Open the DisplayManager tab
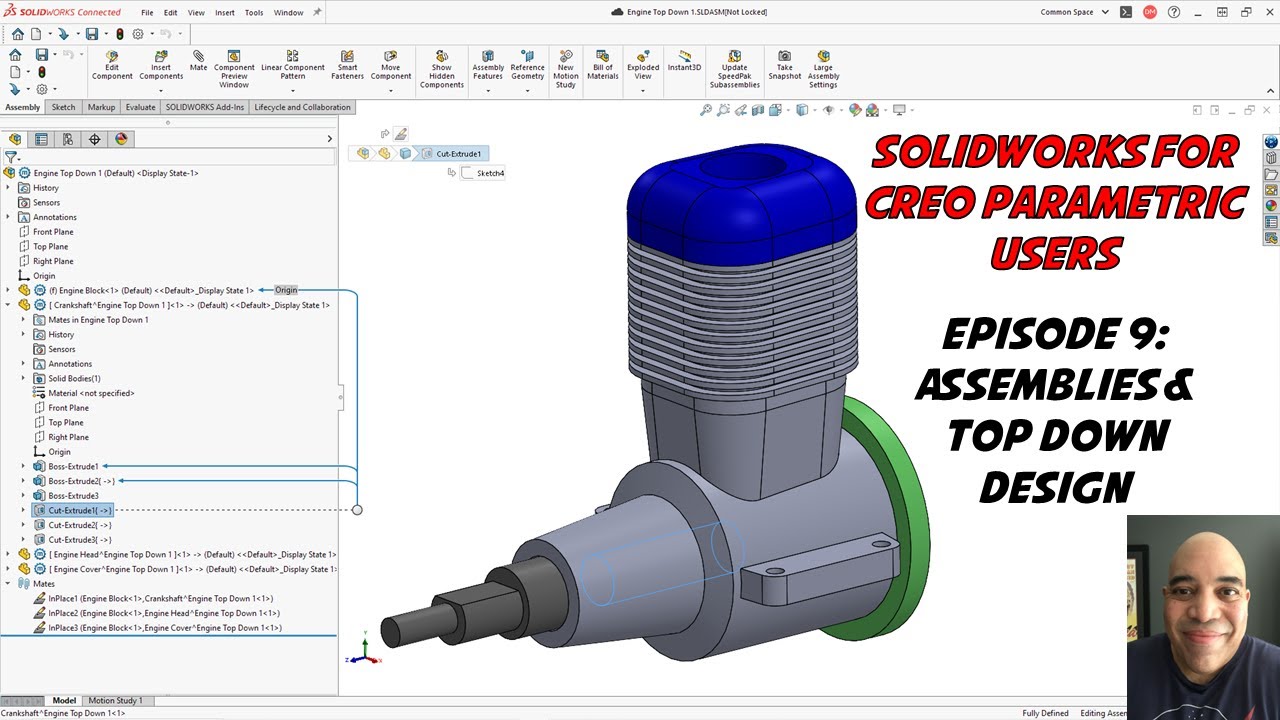1280x720 pixels. (122, 139)
